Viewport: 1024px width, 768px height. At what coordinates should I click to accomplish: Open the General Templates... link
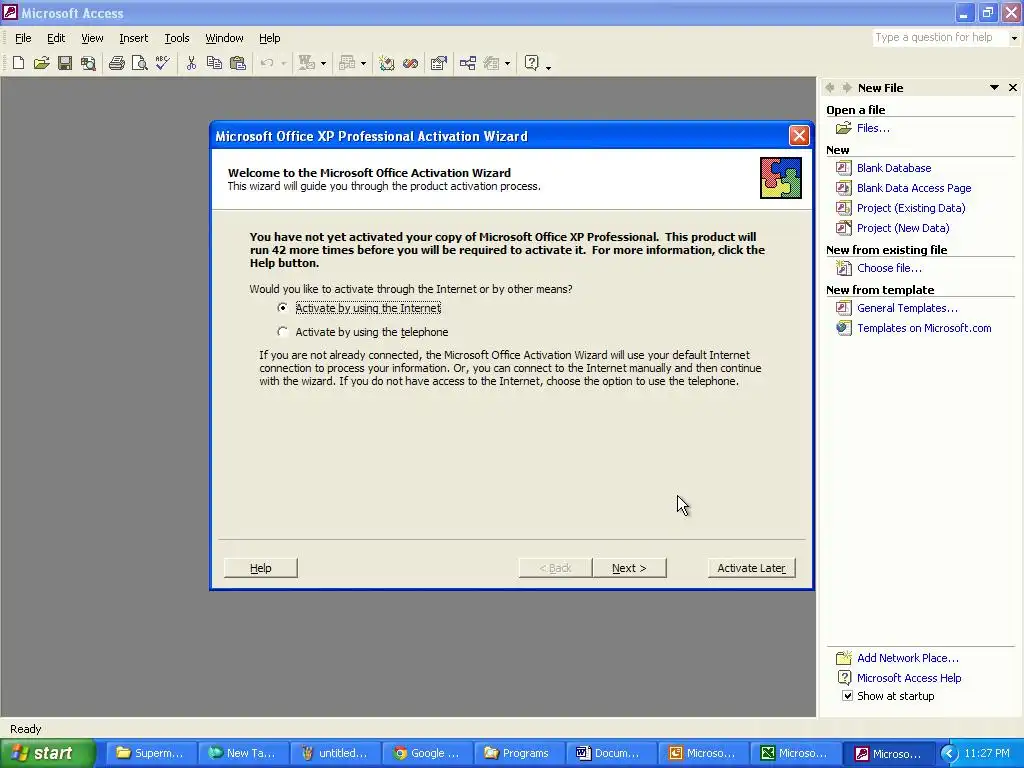click(907, 308)
